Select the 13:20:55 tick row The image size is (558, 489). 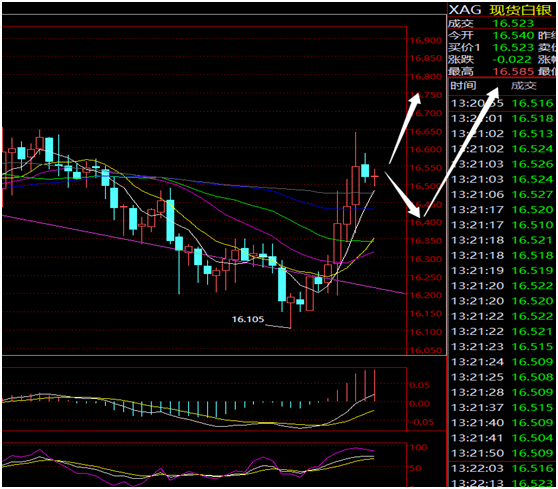502,103
